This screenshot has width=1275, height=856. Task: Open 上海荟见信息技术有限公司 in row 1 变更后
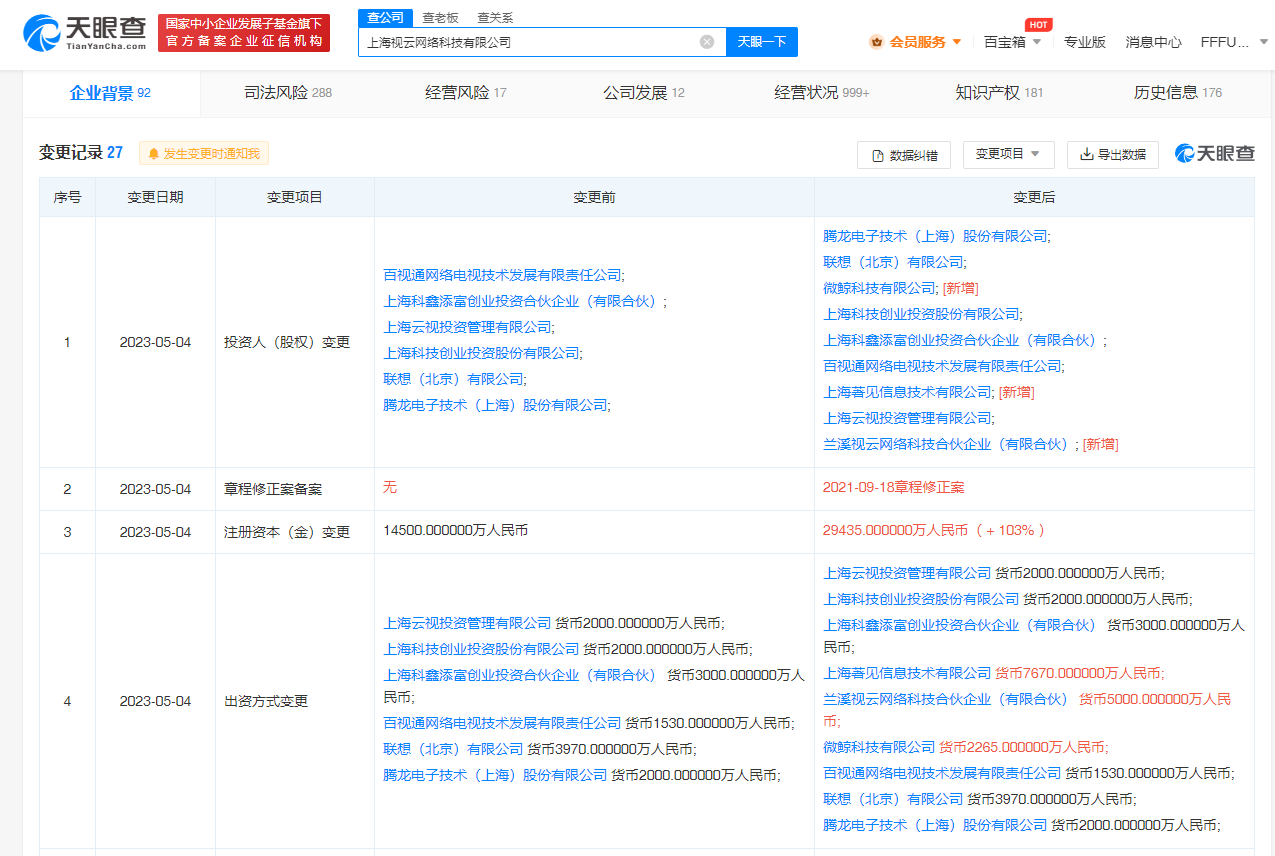907,392
